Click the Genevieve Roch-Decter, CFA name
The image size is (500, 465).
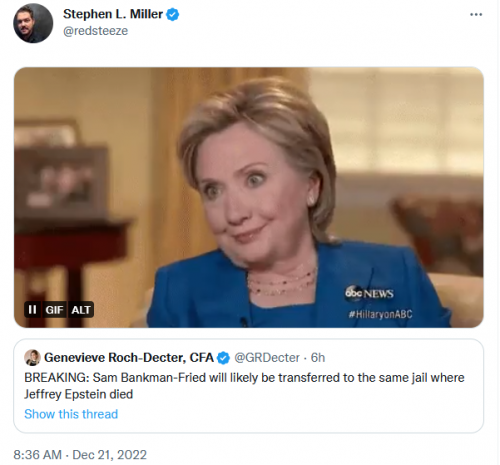129,358
